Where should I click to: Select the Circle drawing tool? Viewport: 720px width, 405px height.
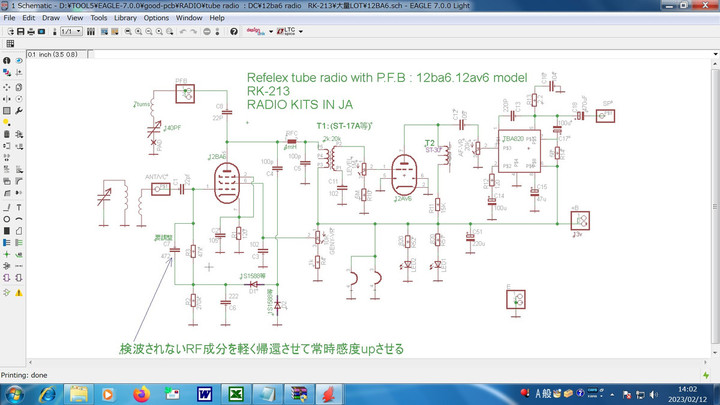pyautogui.click(x=7, y=218)
